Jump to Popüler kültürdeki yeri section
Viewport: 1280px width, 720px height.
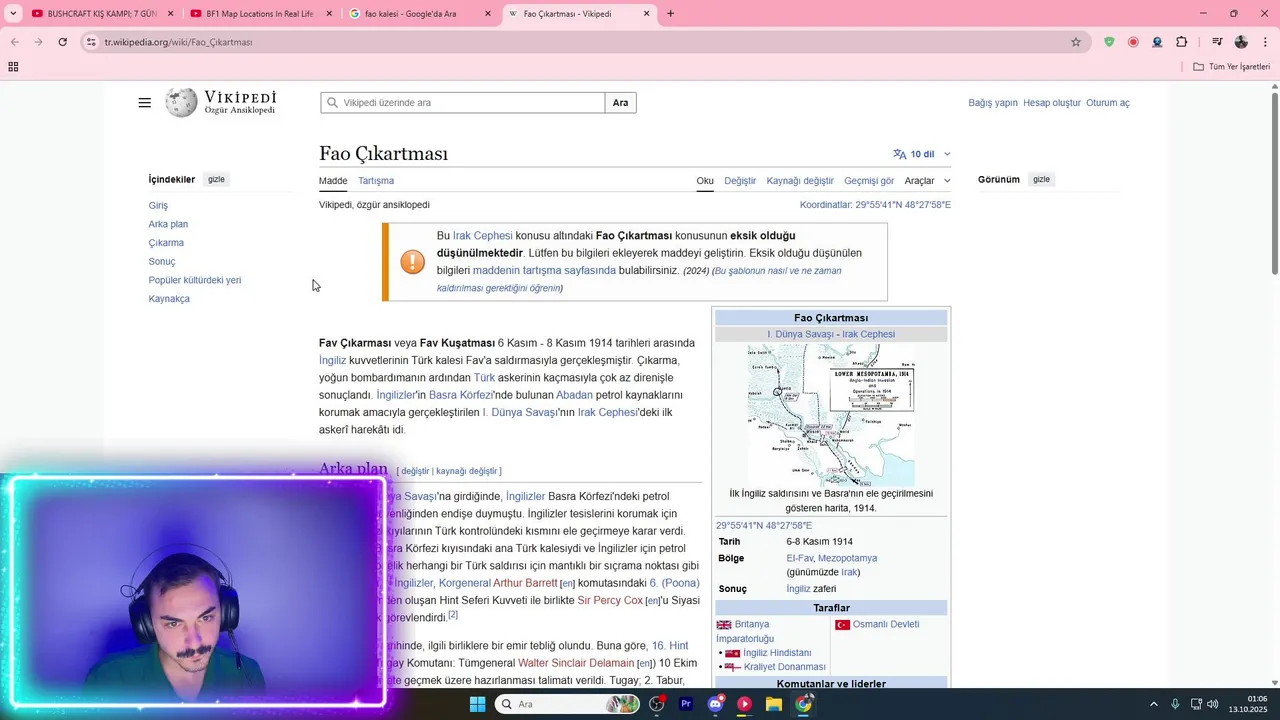coord(195,280)
